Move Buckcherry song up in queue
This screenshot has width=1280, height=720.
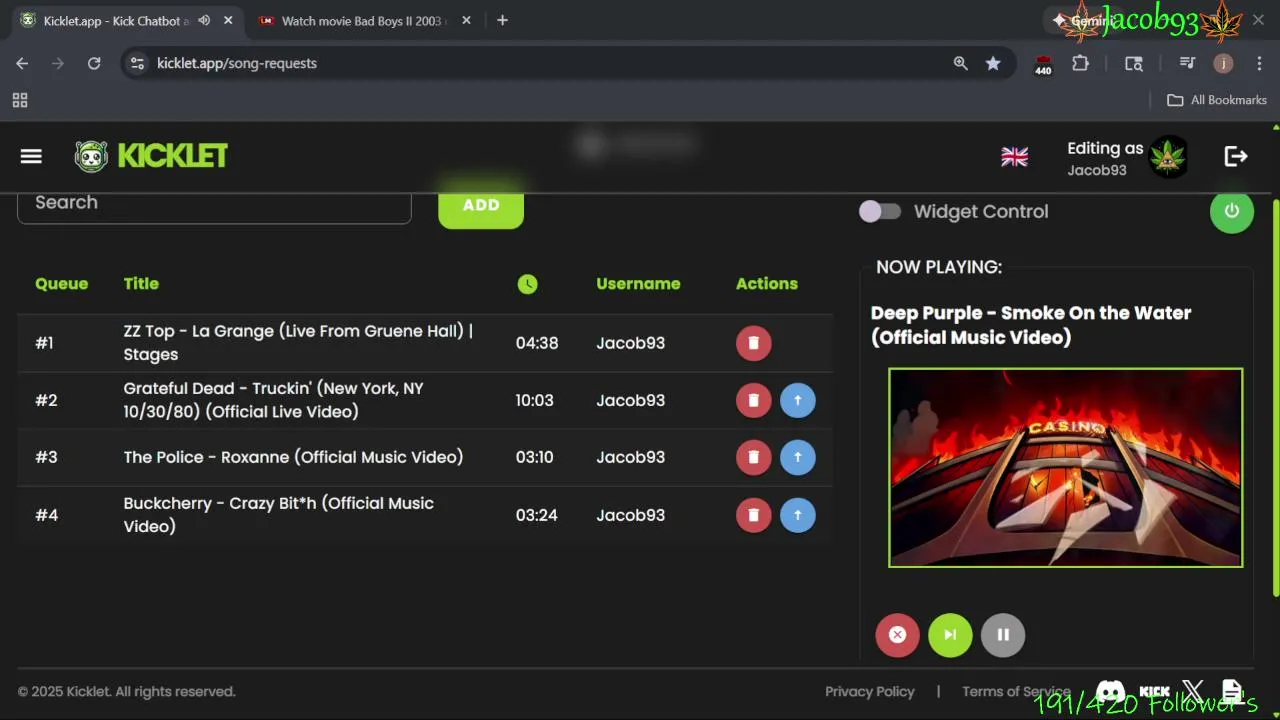point(797,515)
